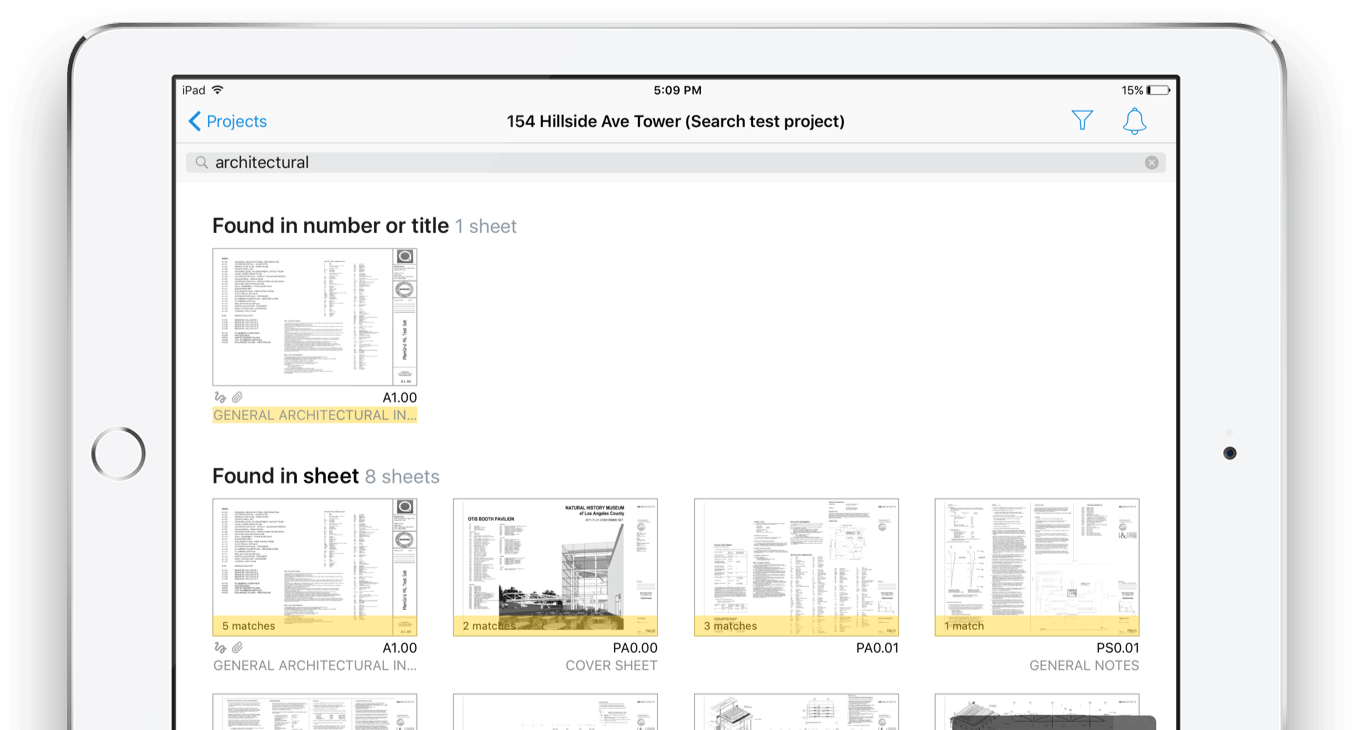Click the search field containing architectural

[x=675, y=162]
